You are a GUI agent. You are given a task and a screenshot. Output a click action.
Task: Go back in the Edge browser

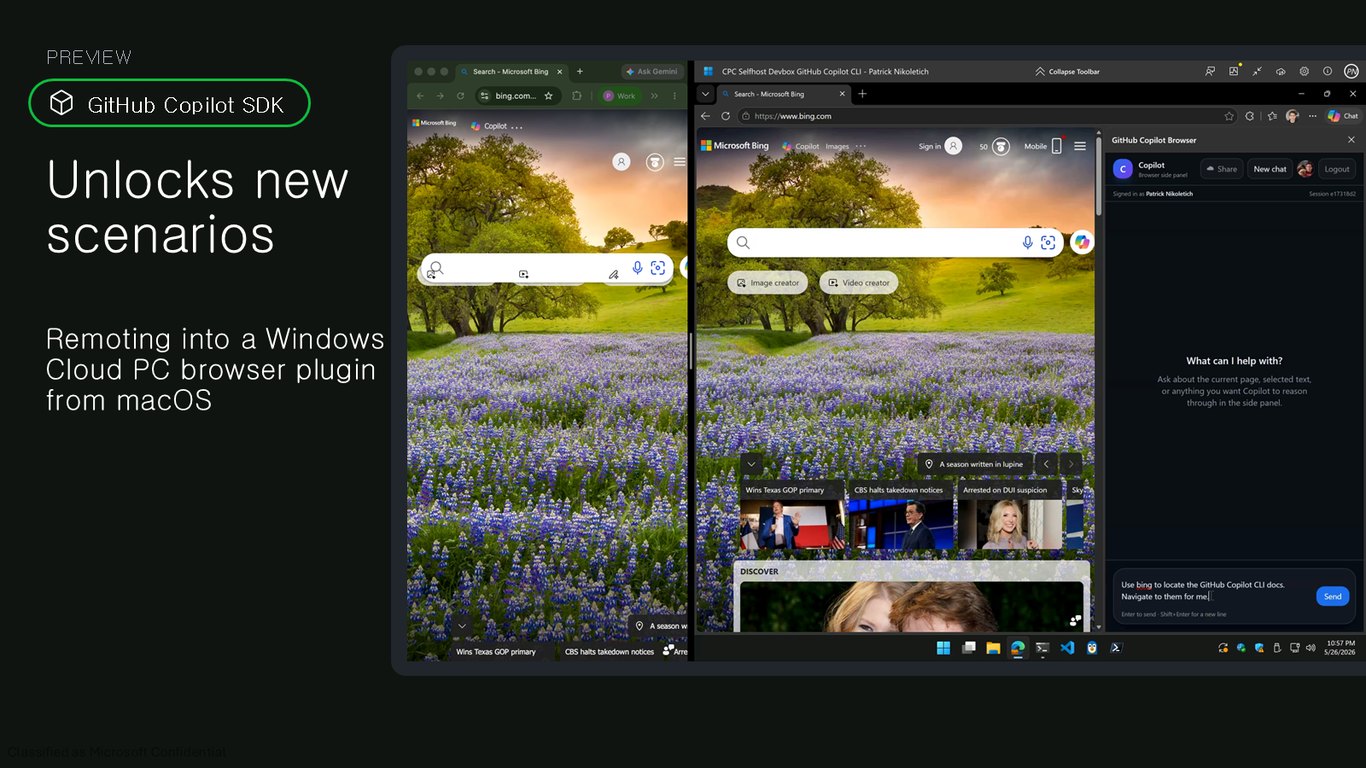pyautogui.click(x=705, y=116)
